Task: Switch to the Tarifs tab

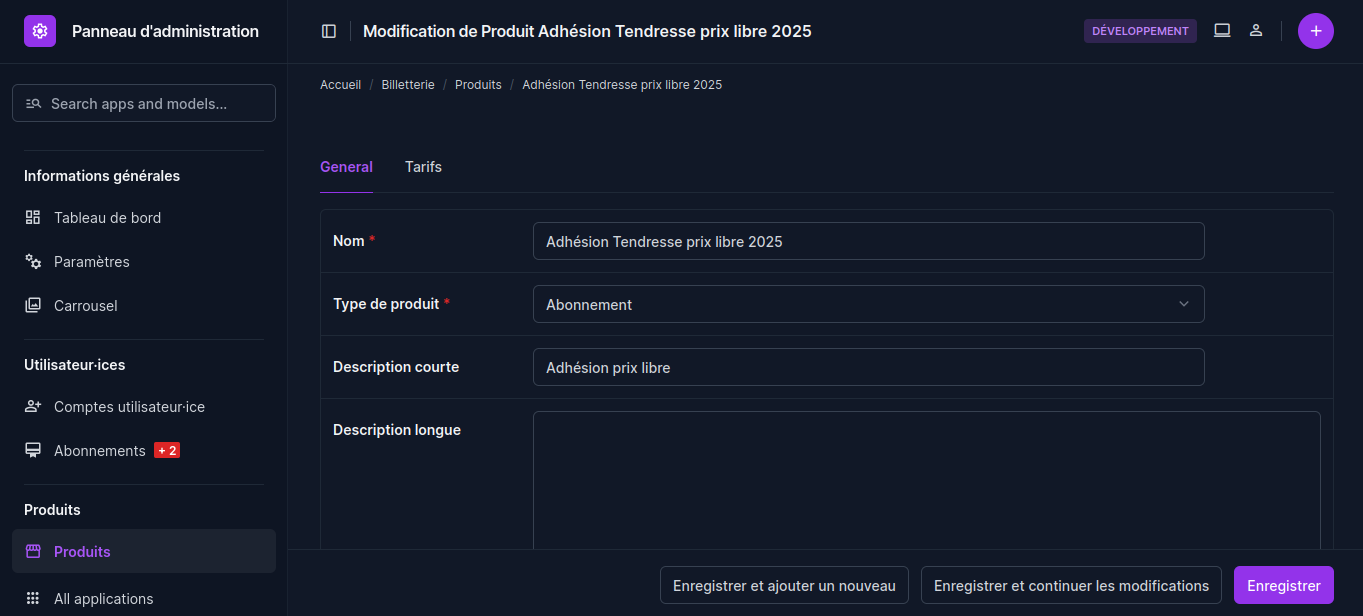Action: 423,167
